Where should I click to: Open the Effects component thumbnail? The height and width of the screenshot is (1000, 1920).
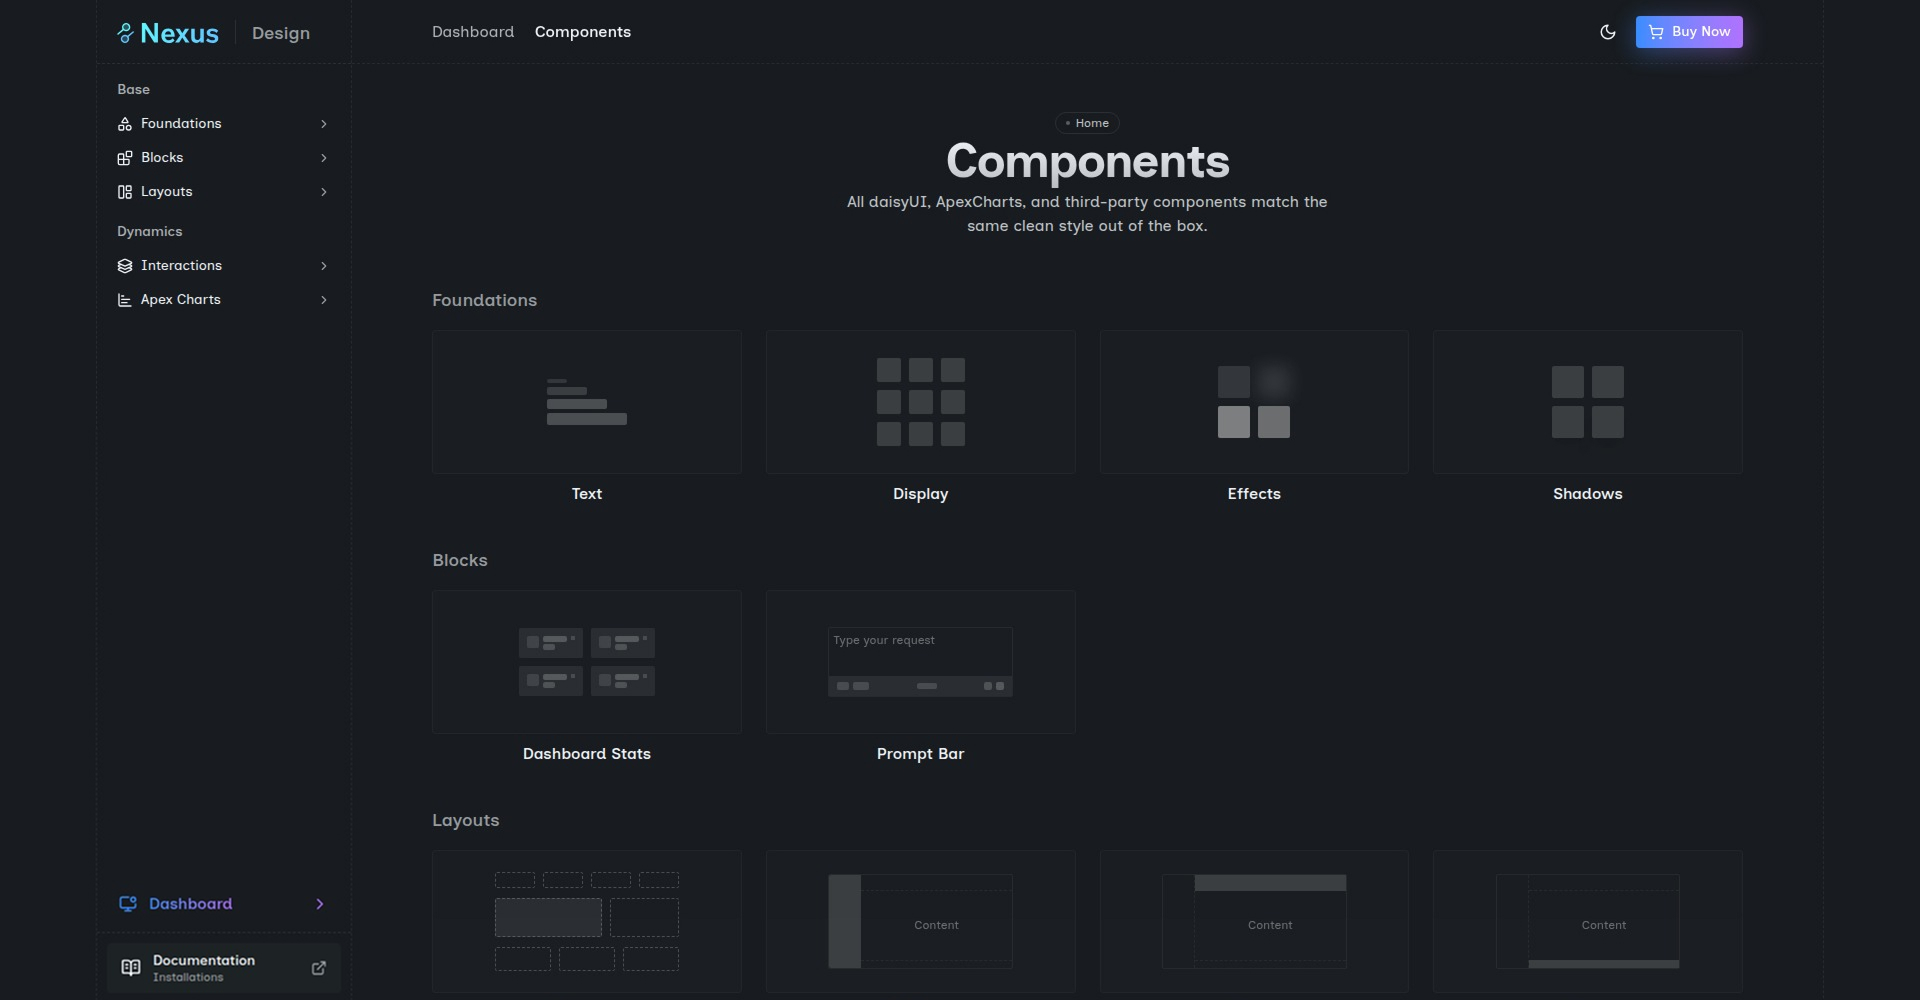pyautogui.click(x=1254, y=402)
